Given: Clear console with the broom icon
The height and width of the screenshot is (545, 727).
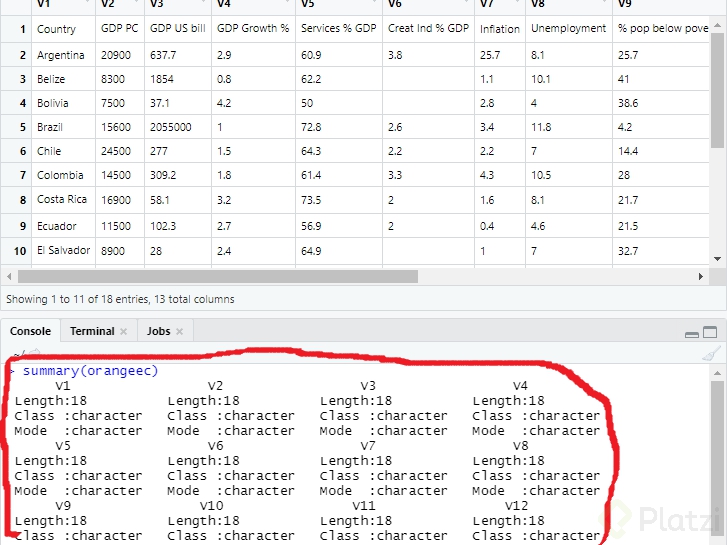Looking at the screenshot, I should pos(711,353).
